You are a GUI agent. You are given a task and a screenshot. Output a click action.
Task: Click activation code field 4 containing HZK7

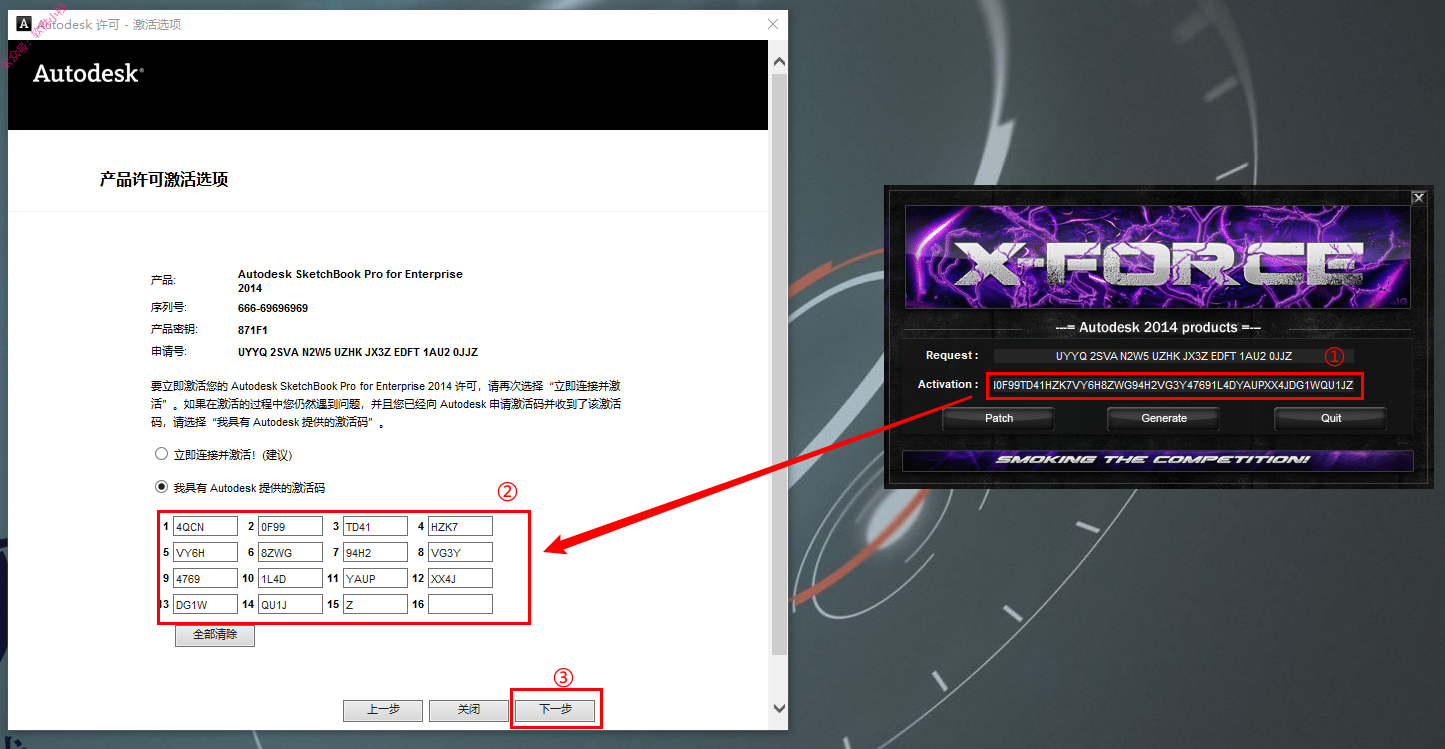(x=460, y=526)
